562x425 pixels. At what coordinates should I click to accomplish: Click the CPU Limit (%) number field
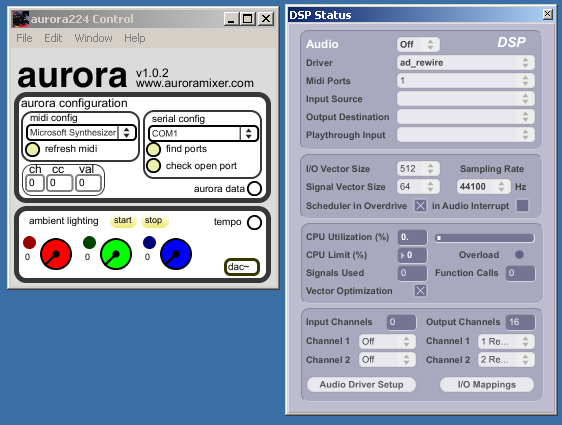[x=413, y=255]
